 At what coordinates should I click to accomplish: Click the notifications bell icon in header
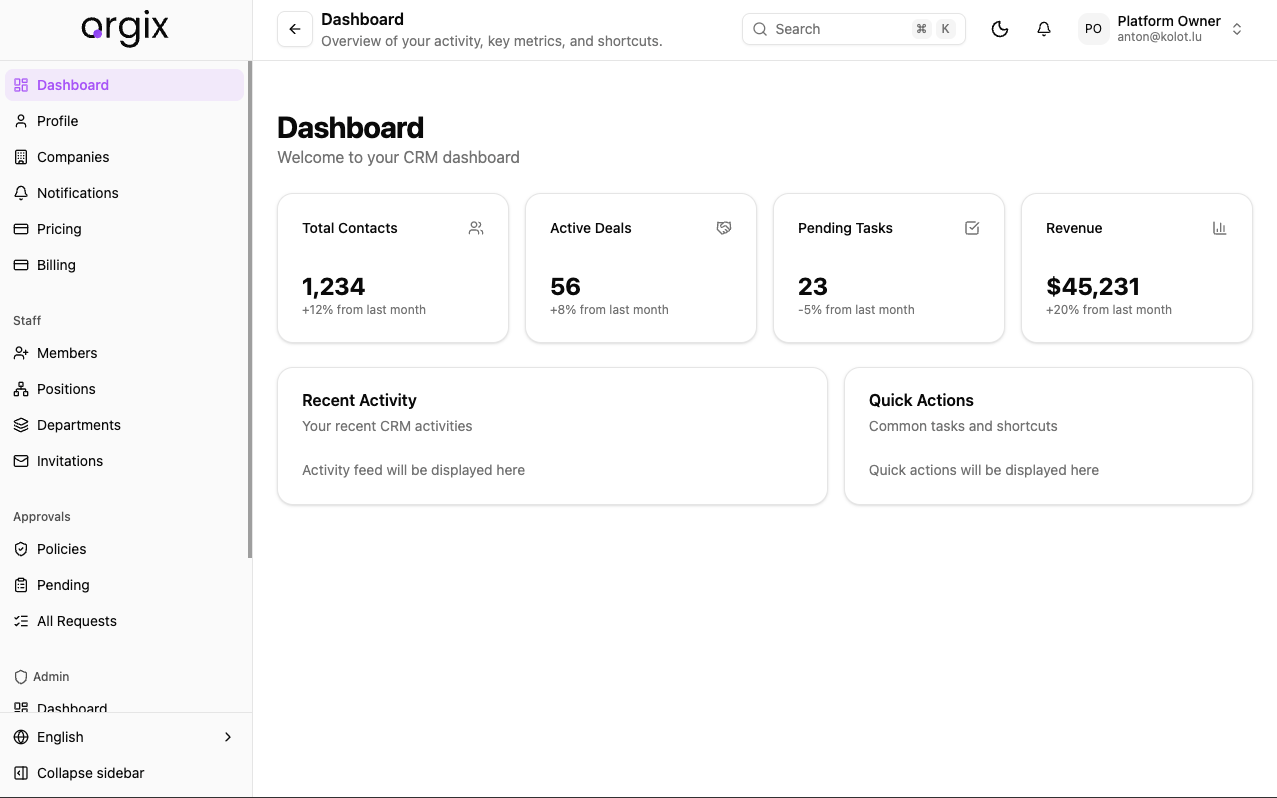pos(1043,29)
